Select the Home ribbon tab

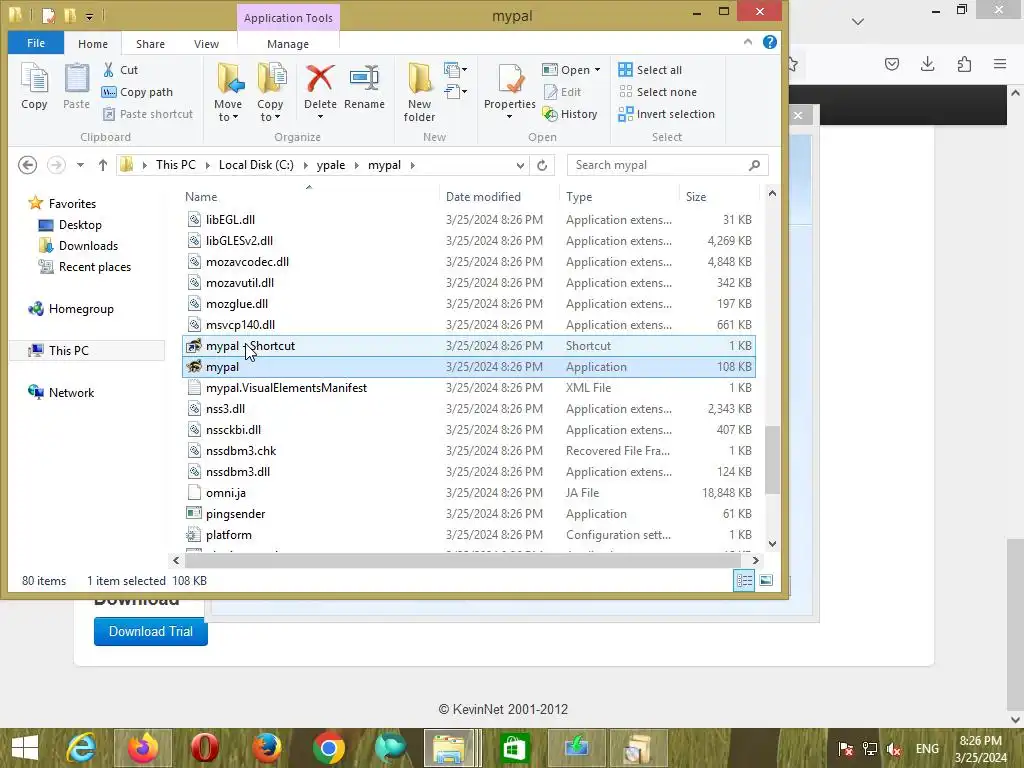tap(93, 44)
